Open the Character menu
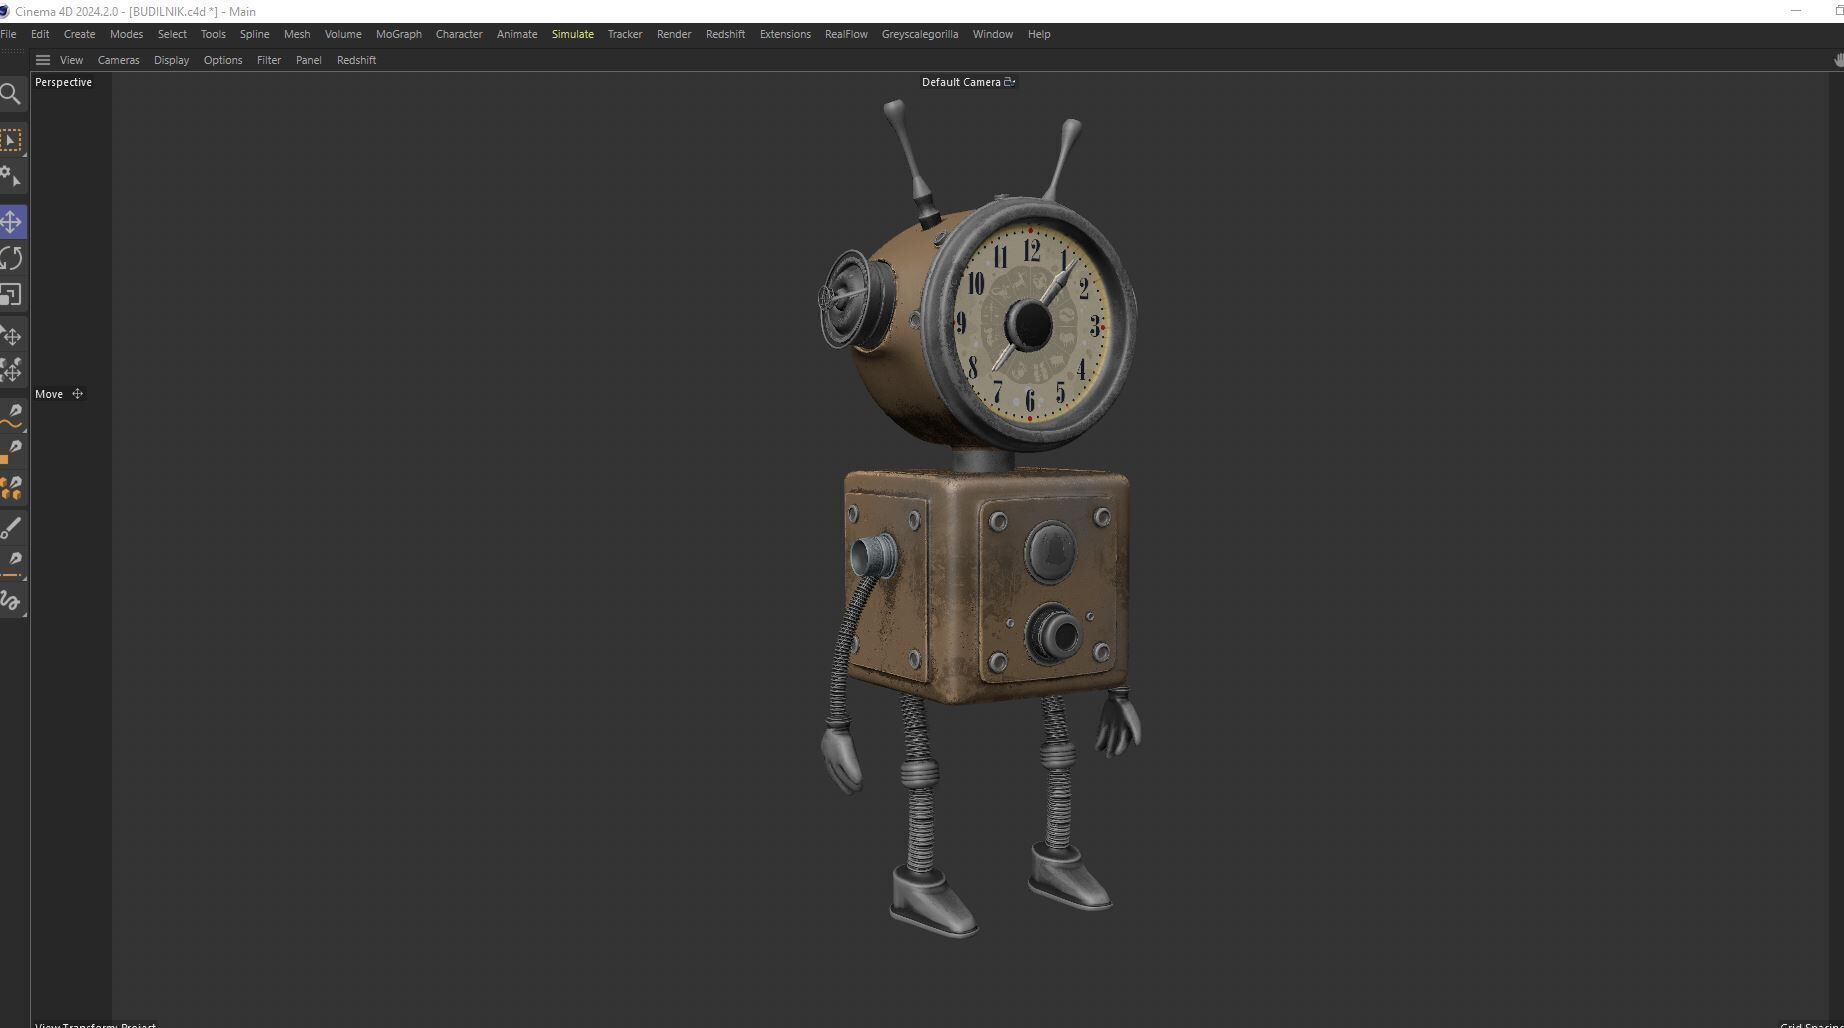This screenshot has width=1844, height=1028. (459, 34)
